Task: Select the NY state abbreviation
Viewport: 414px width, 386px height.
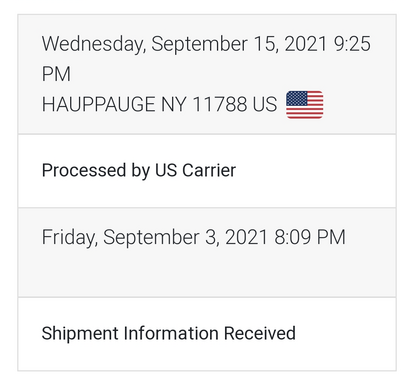Action: pyautogui.click(x=173, y=104)
